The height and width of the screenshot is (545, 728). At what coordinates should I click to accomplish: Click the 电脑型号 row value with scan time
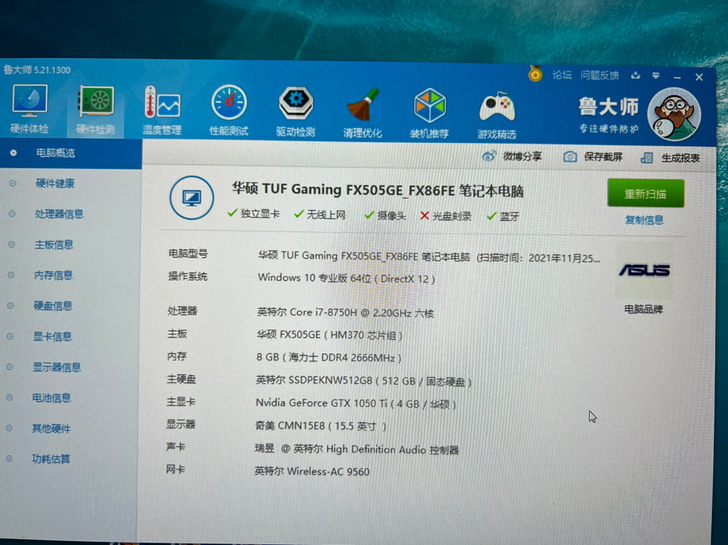tap(429, 257)
